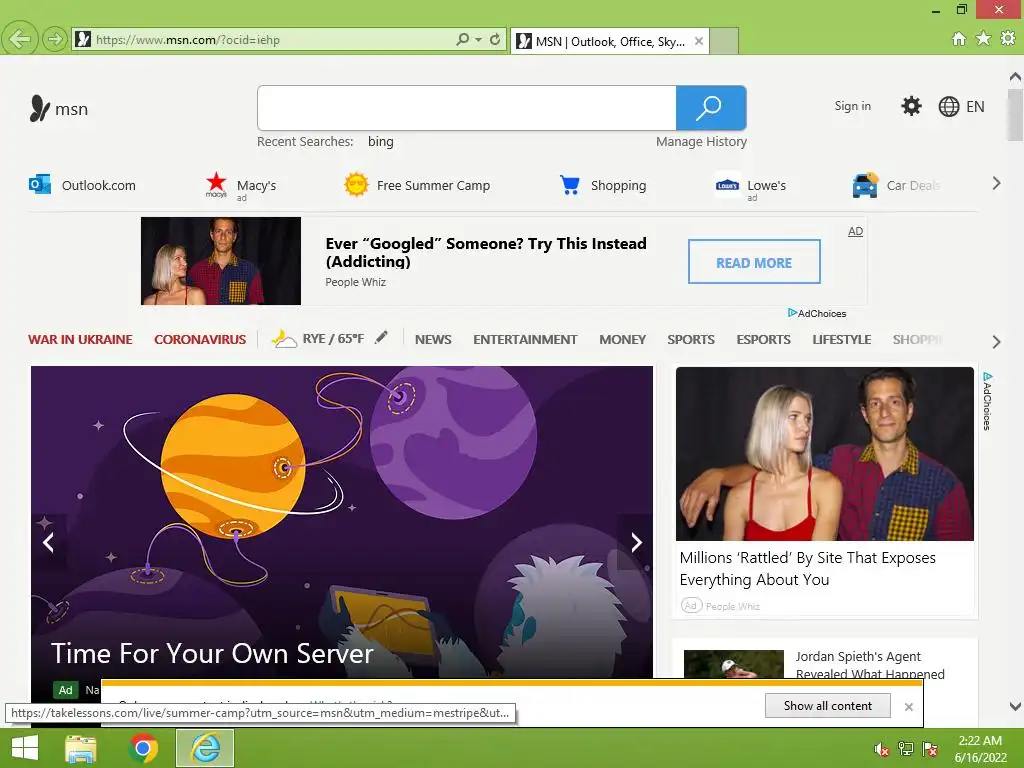This screenshot has width=1024, height=768.
Task: Open the Shopping cart icon shortcut
Action: pos(569,185)
